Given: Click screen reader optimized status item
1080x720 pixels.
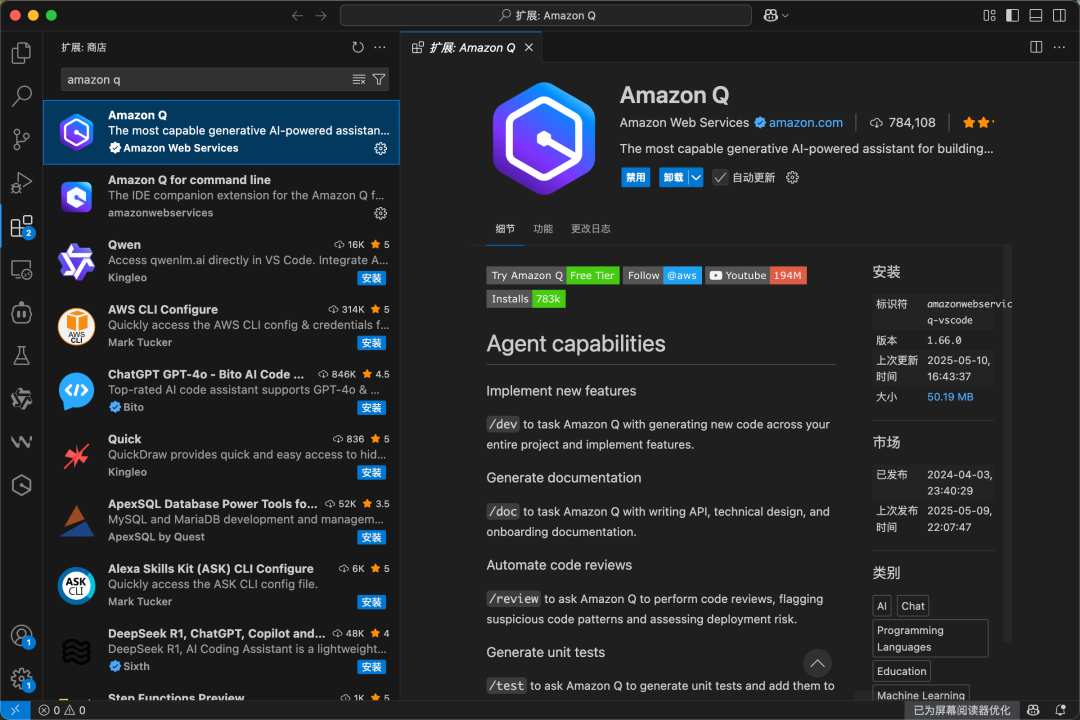Looking at the screenshot, I should pyautogui.click(x=962, y=710).
